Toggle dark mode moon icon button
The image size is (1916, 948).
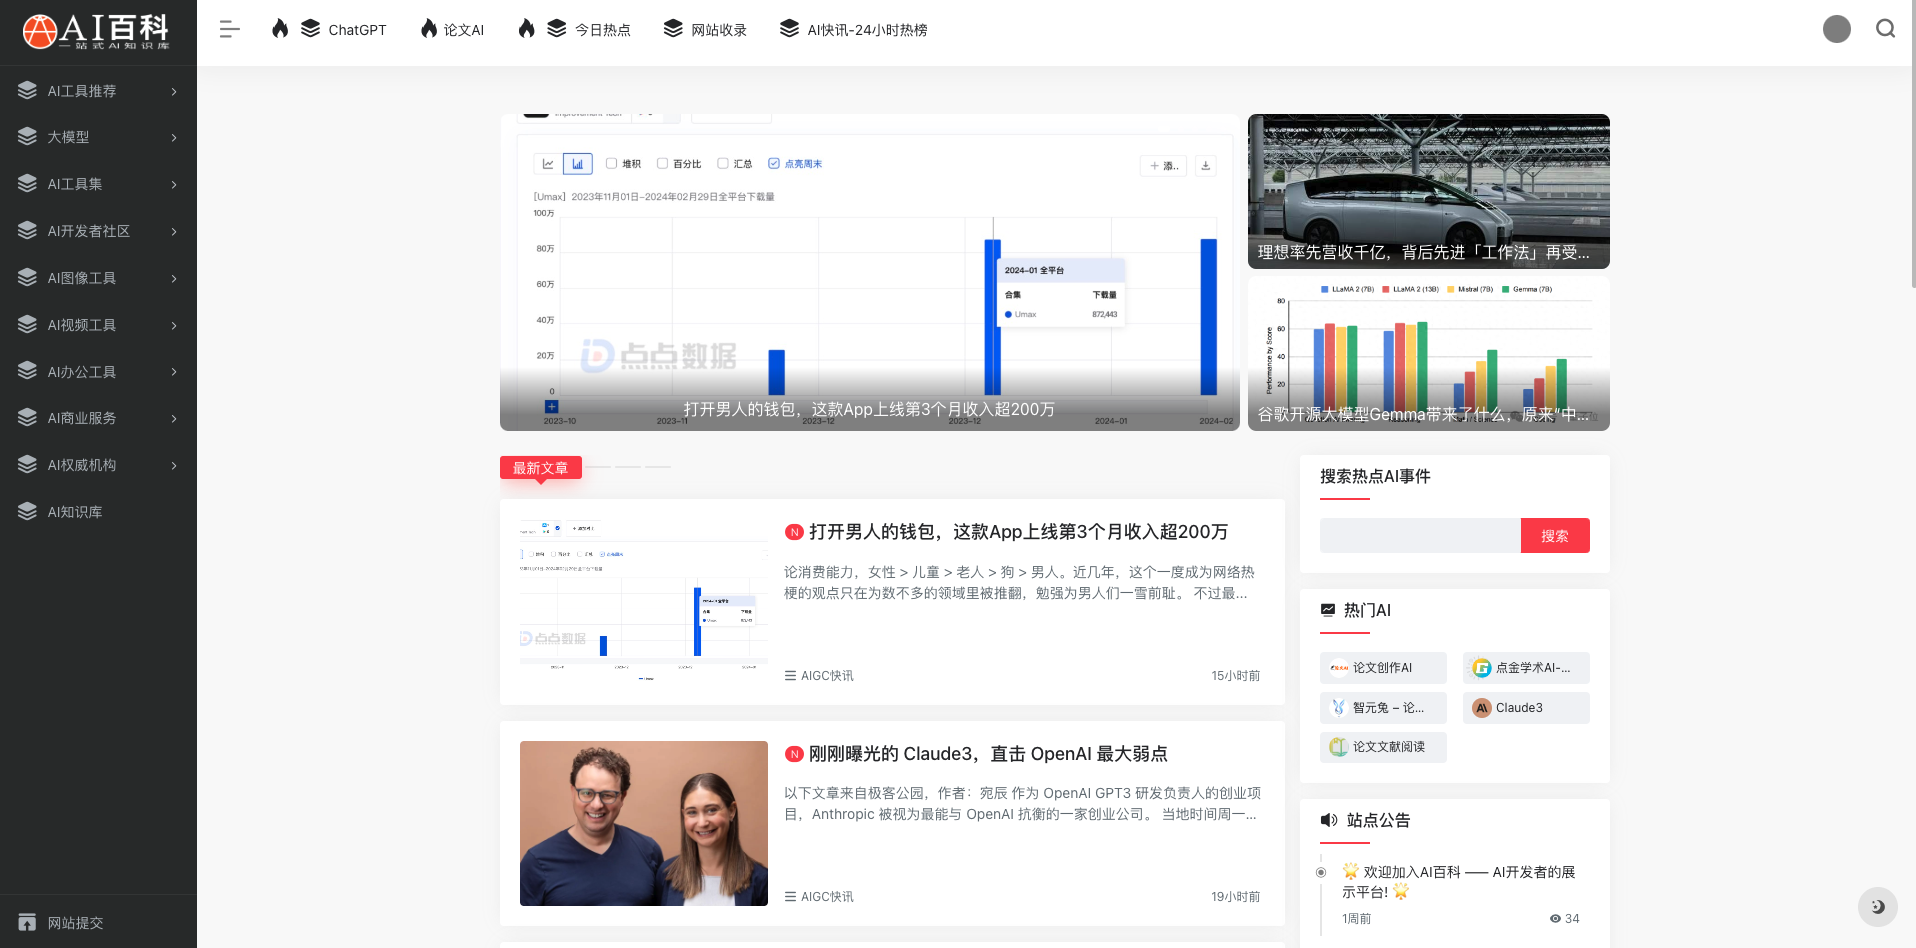(1878, 907)
